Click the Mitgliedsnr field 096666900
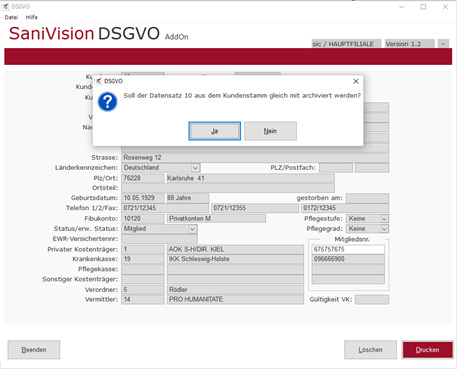Viewport: 457px width, 369px height. pyautogui.click(x=348, y=259)
